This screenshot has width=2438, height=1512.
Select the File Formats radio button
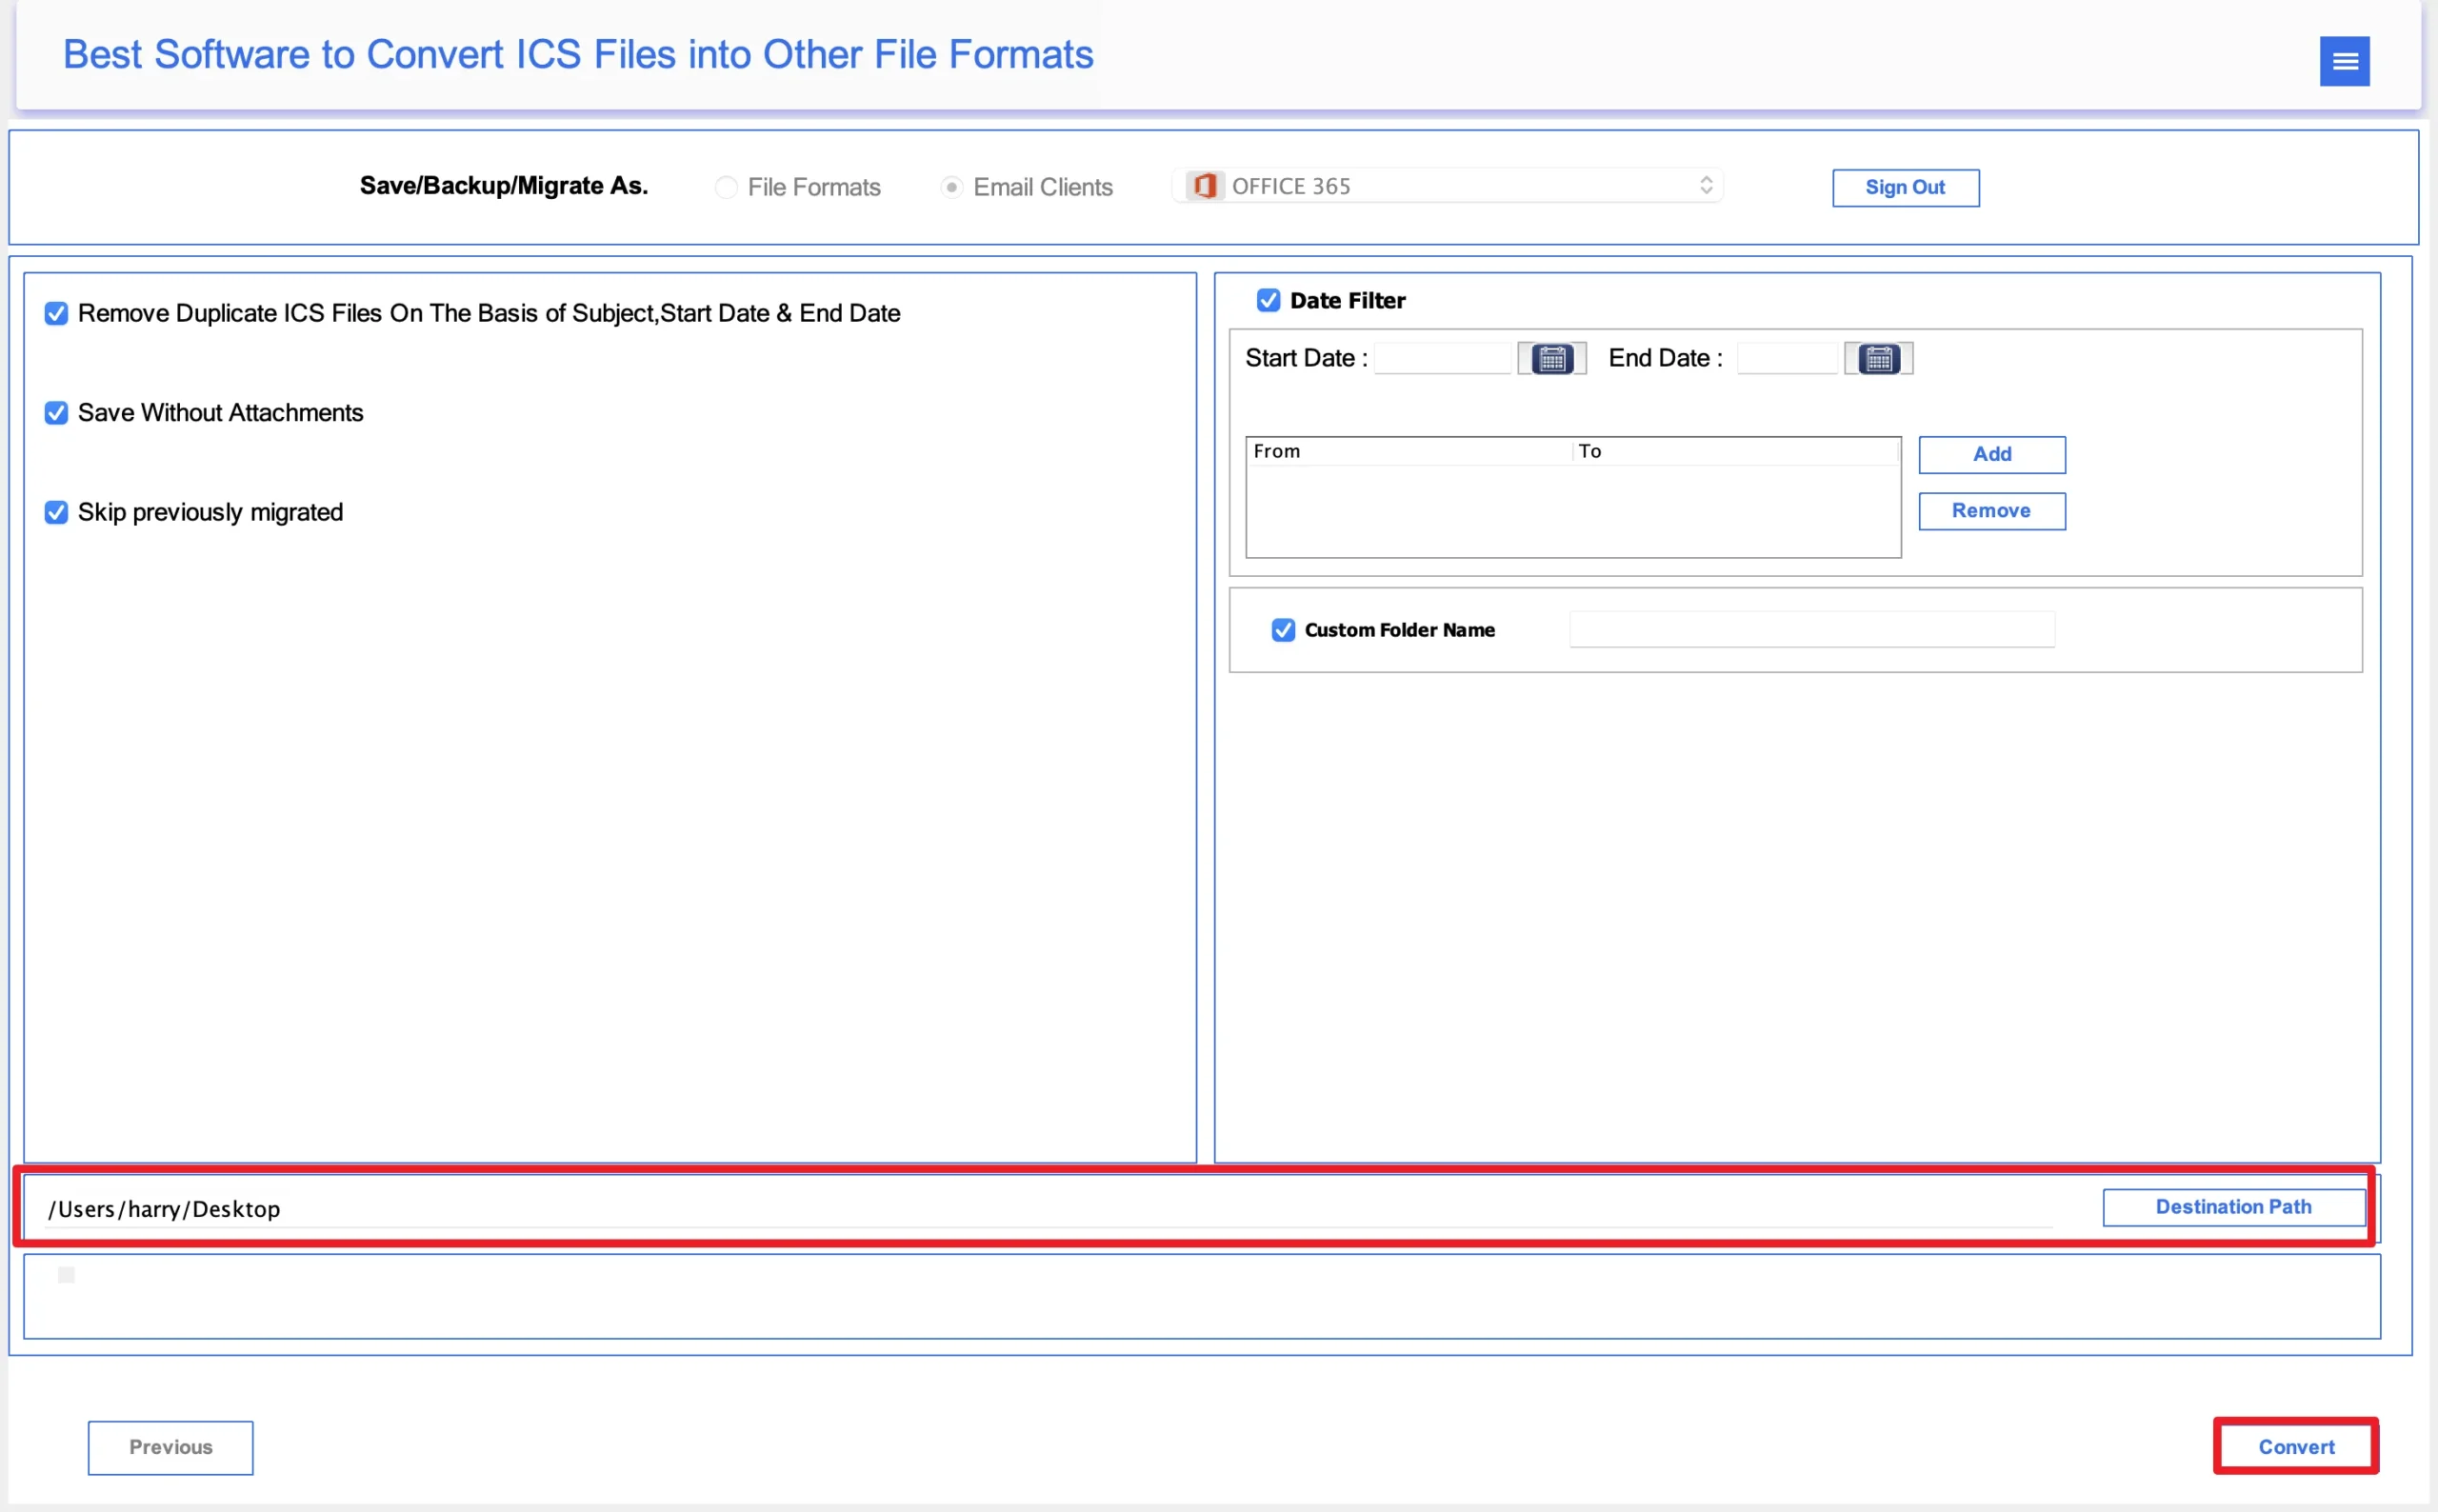(x=726, y=187)
